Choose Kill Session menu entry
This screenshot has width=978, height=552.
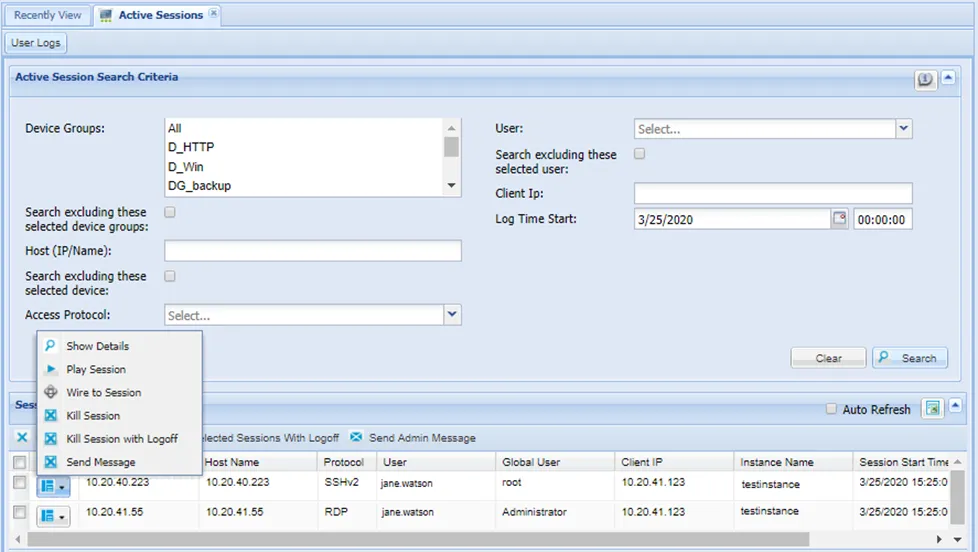[120, 415]
